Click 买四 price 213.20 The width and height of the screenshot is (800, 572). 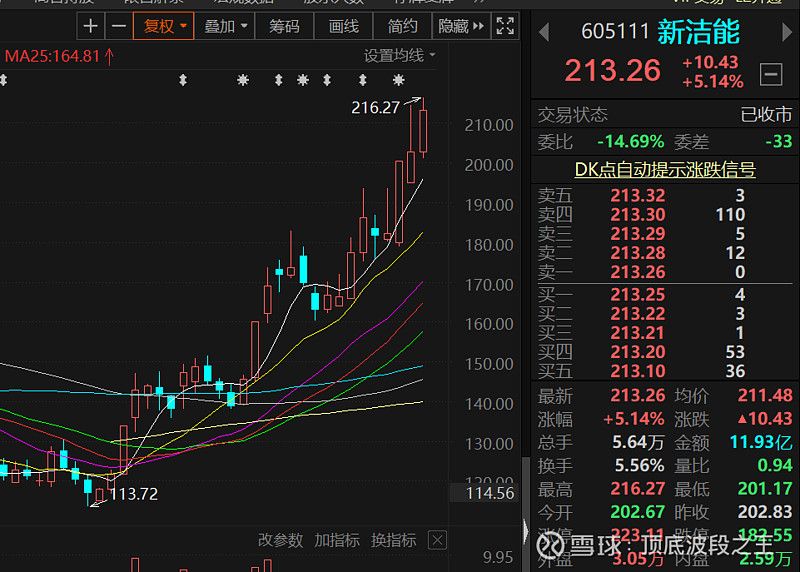point(638,352)
